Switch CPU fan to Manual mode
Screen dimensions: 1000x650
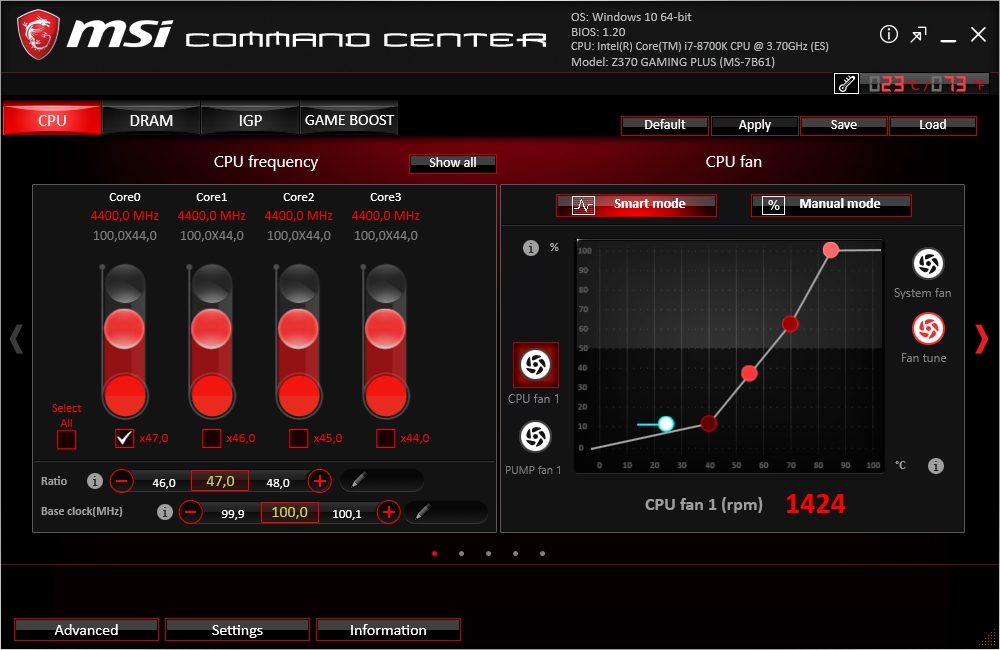(831, 204)
